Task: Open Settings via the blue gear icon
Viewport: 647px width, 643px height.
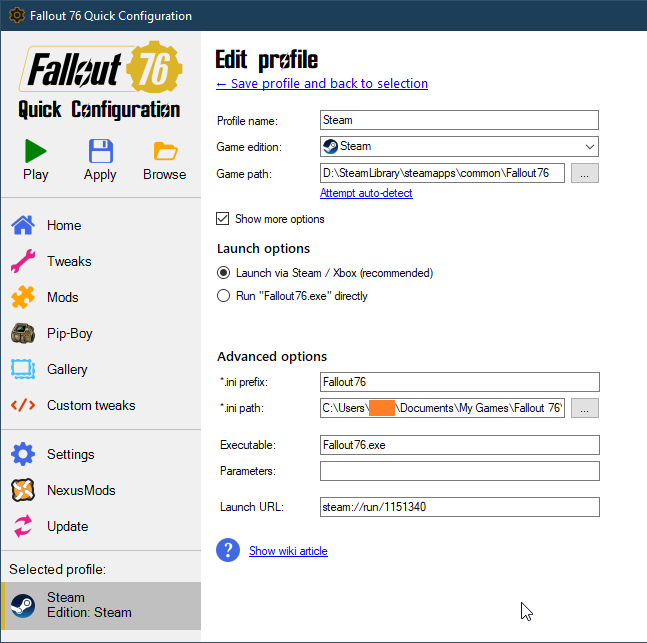Action: pos(23,454)
